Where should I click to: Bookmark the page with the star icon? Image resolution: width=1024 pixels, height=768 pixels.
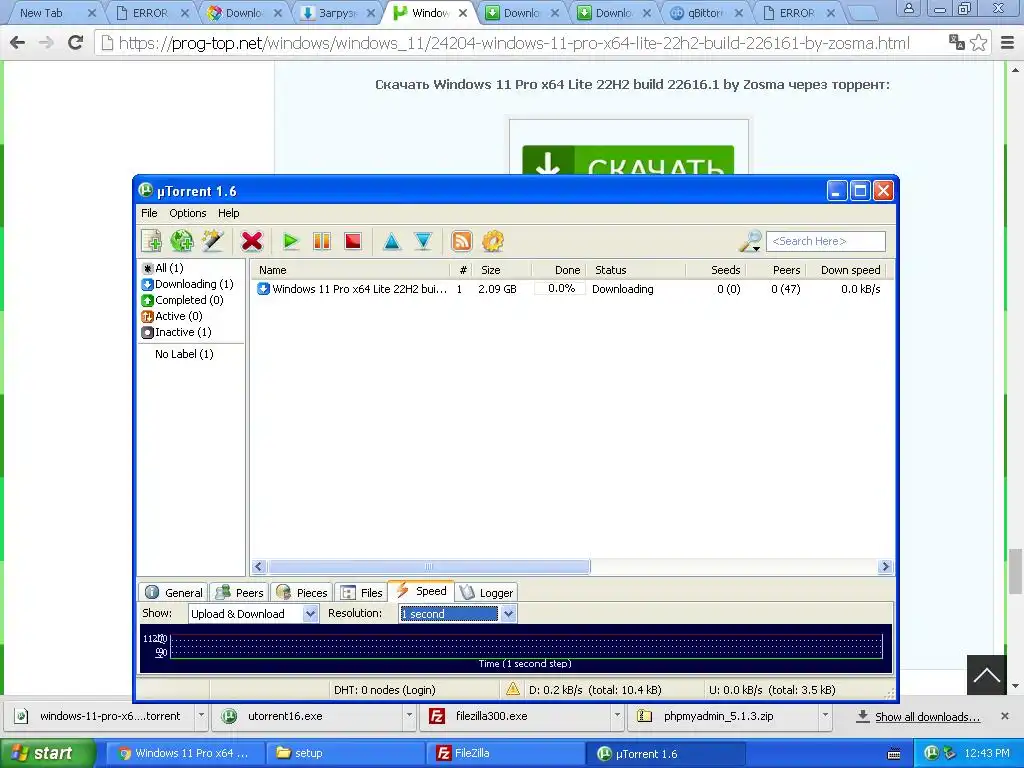tap(979, 43)
